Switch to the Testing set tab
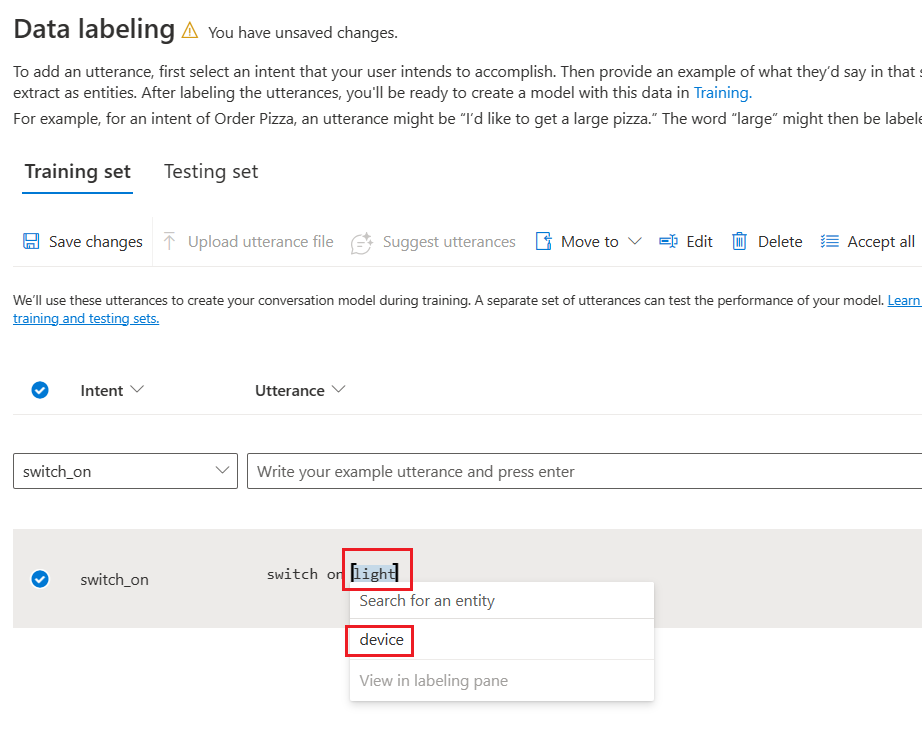Screen dimensions: 922x749 coord(211,172)
